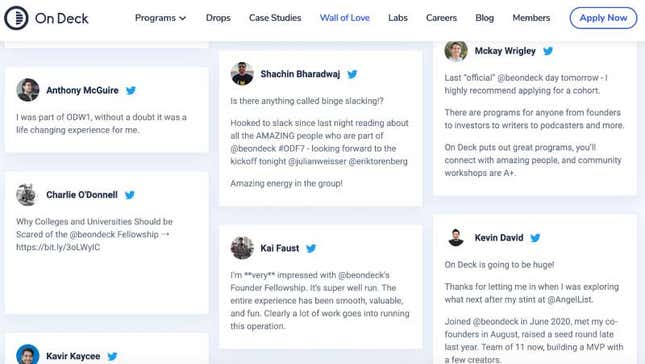
Task: Click Twitter bird next to Kevin David
Action: [535, 238]
